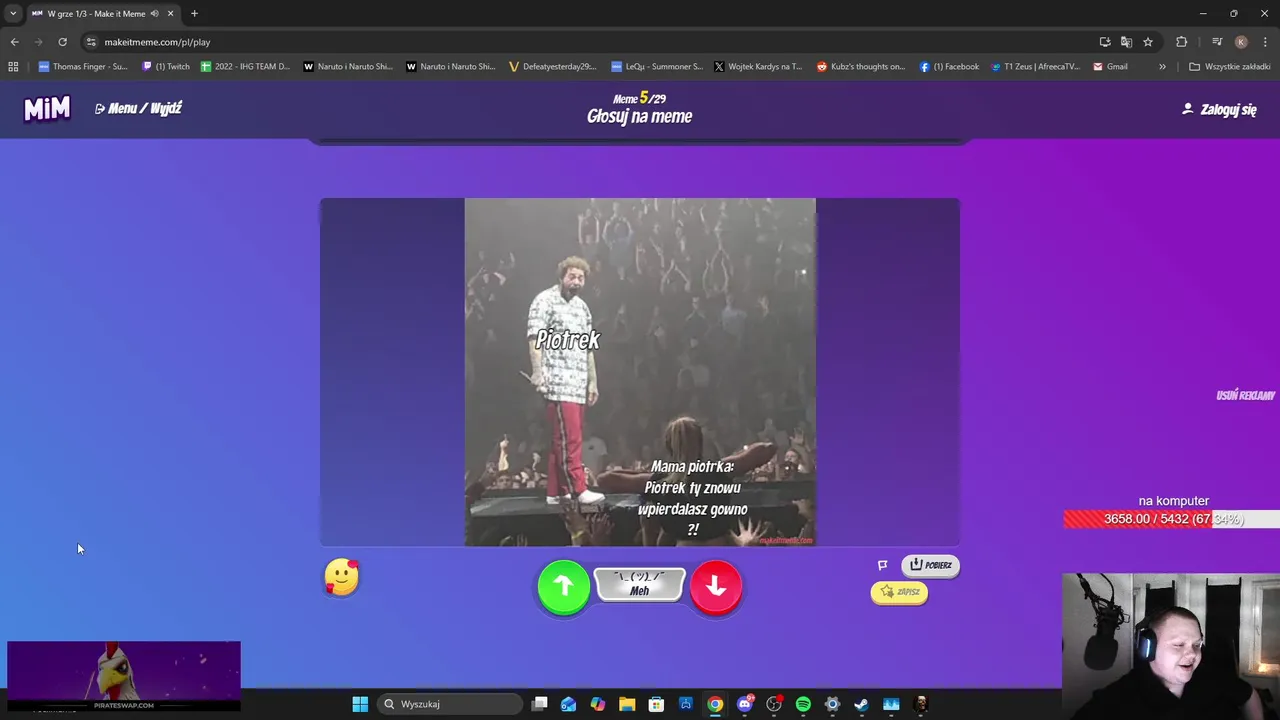Open Thomas Finger bookmark
The image size is (1280, 720).
(x=83, y=67)
